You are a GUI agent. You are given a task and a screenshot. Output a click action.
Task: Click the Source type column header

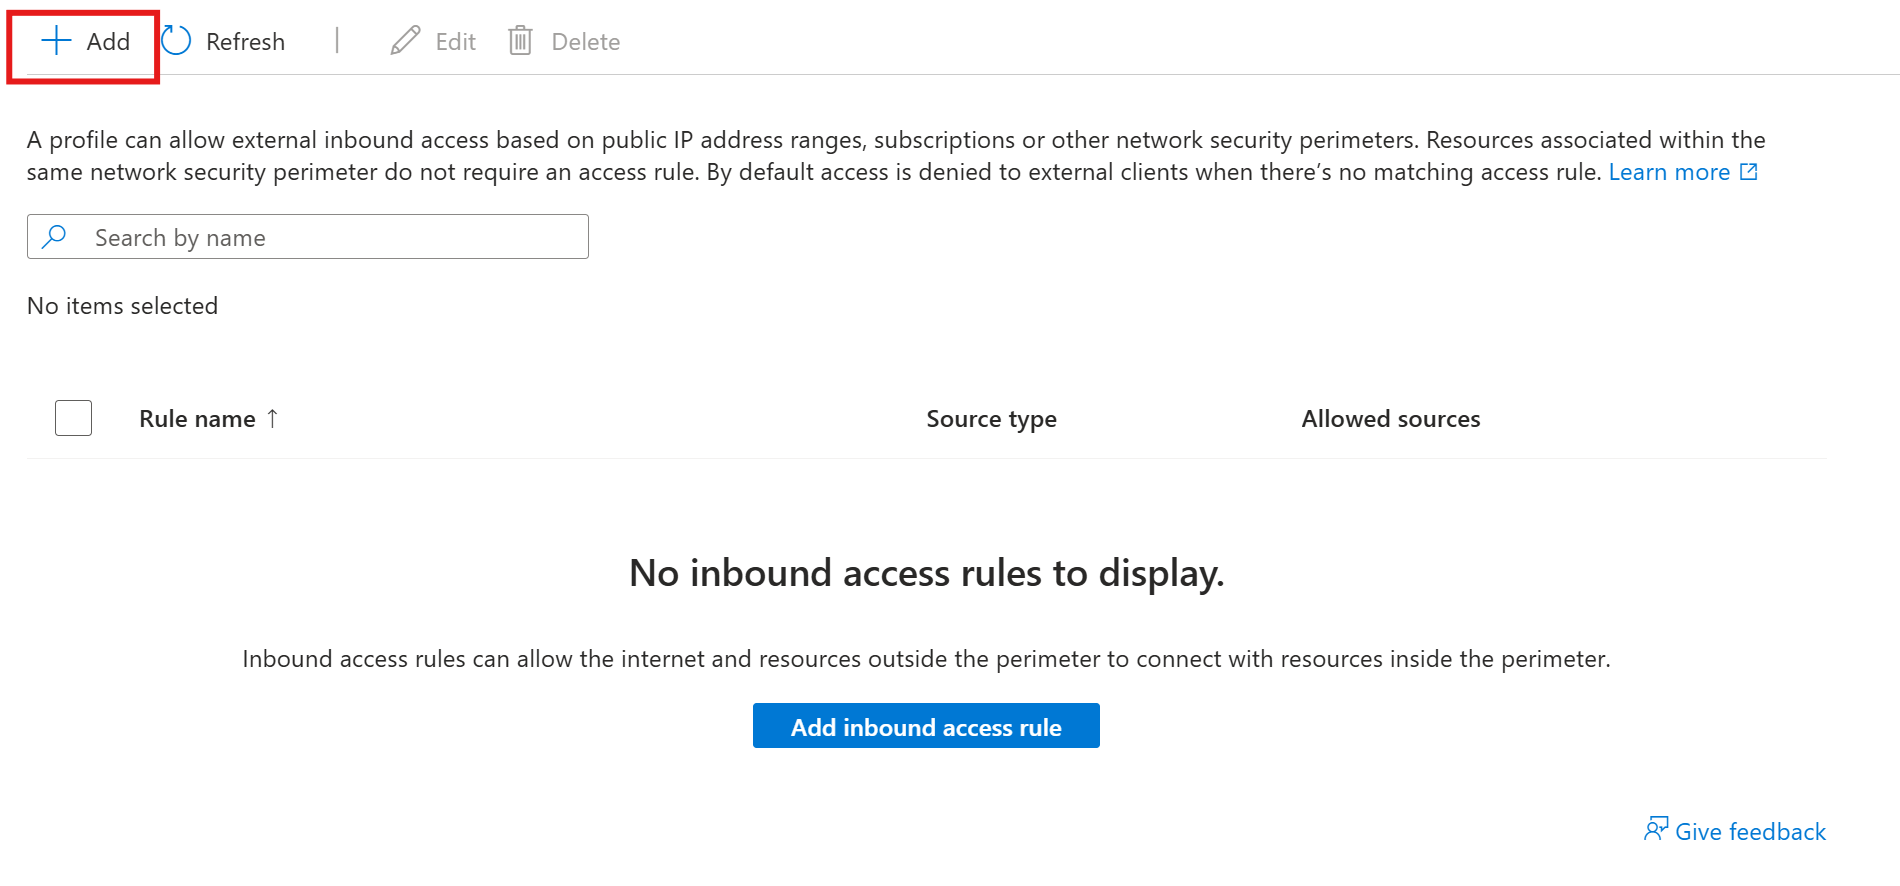point(991,419)
